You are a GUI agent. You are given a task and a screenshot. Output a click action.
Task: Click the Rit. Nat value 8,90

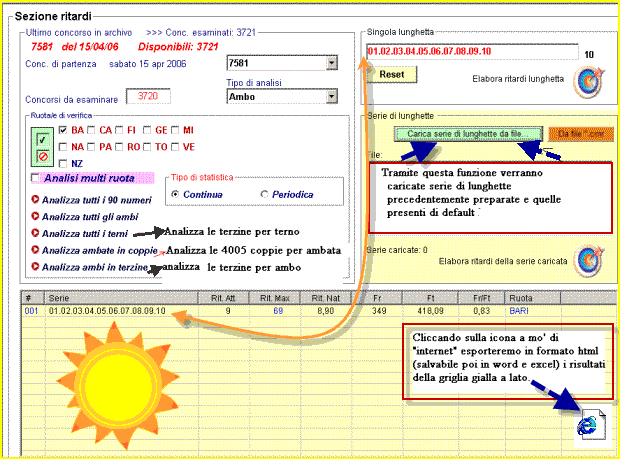326,311
